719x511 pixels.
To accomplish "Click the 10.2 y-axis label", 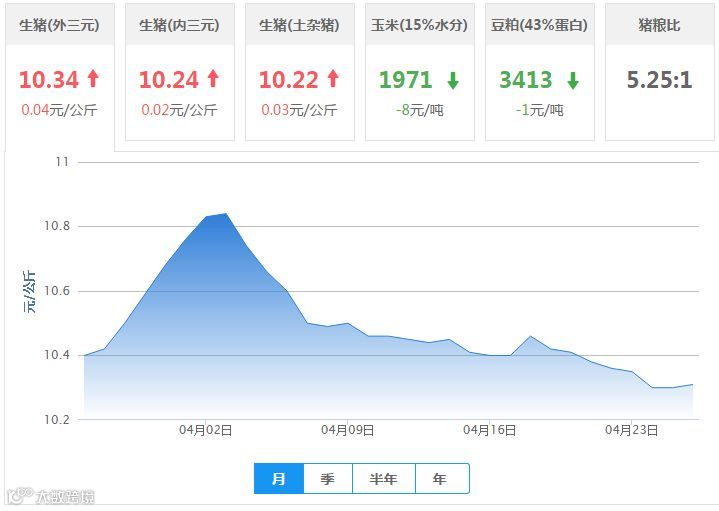I will [57, 420].
